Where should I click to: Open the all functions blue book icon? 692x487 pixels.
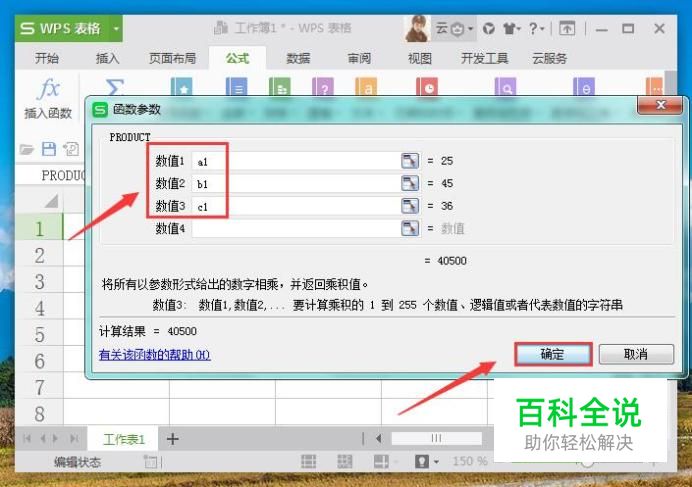pyautogui.click(x=237, y=87)
